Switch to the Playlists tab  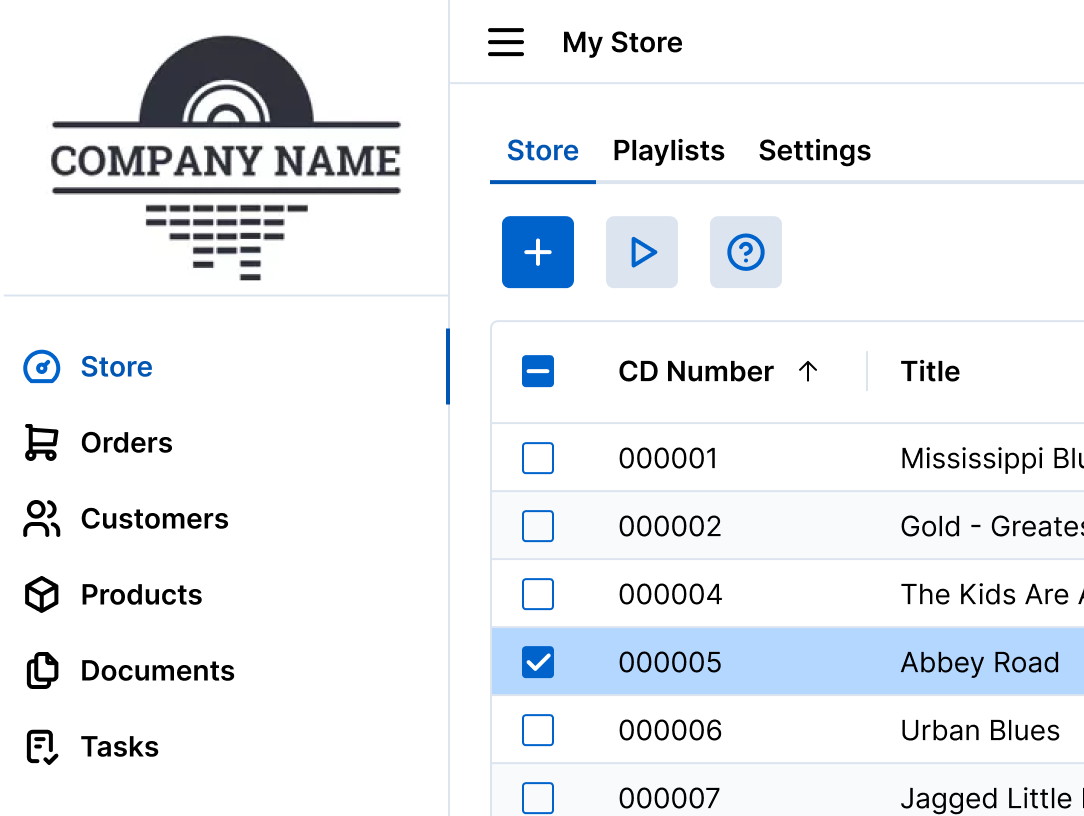tap(668, 151)
